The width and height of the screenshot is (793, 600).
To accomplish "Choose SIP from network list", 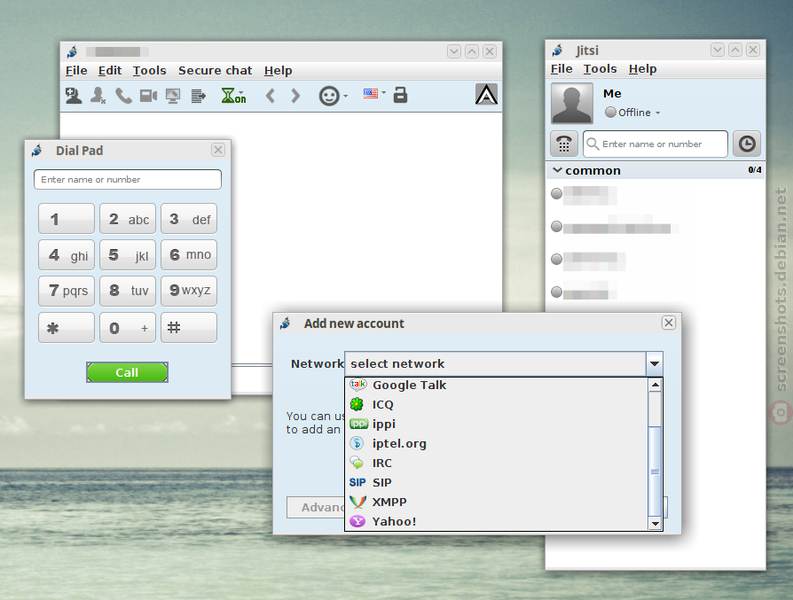I will (x=496, y=482).
